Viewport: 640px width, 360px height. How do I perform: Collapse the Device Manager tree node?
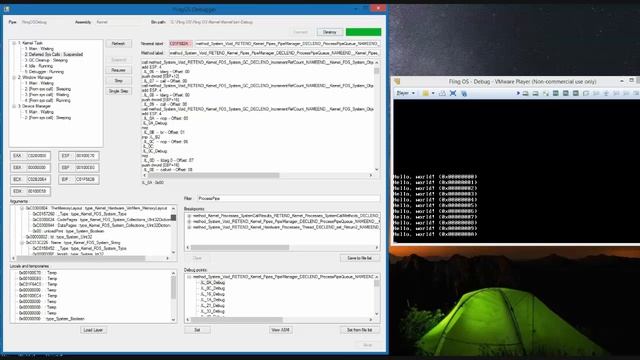pyautogui.click(x=14, y=106)
